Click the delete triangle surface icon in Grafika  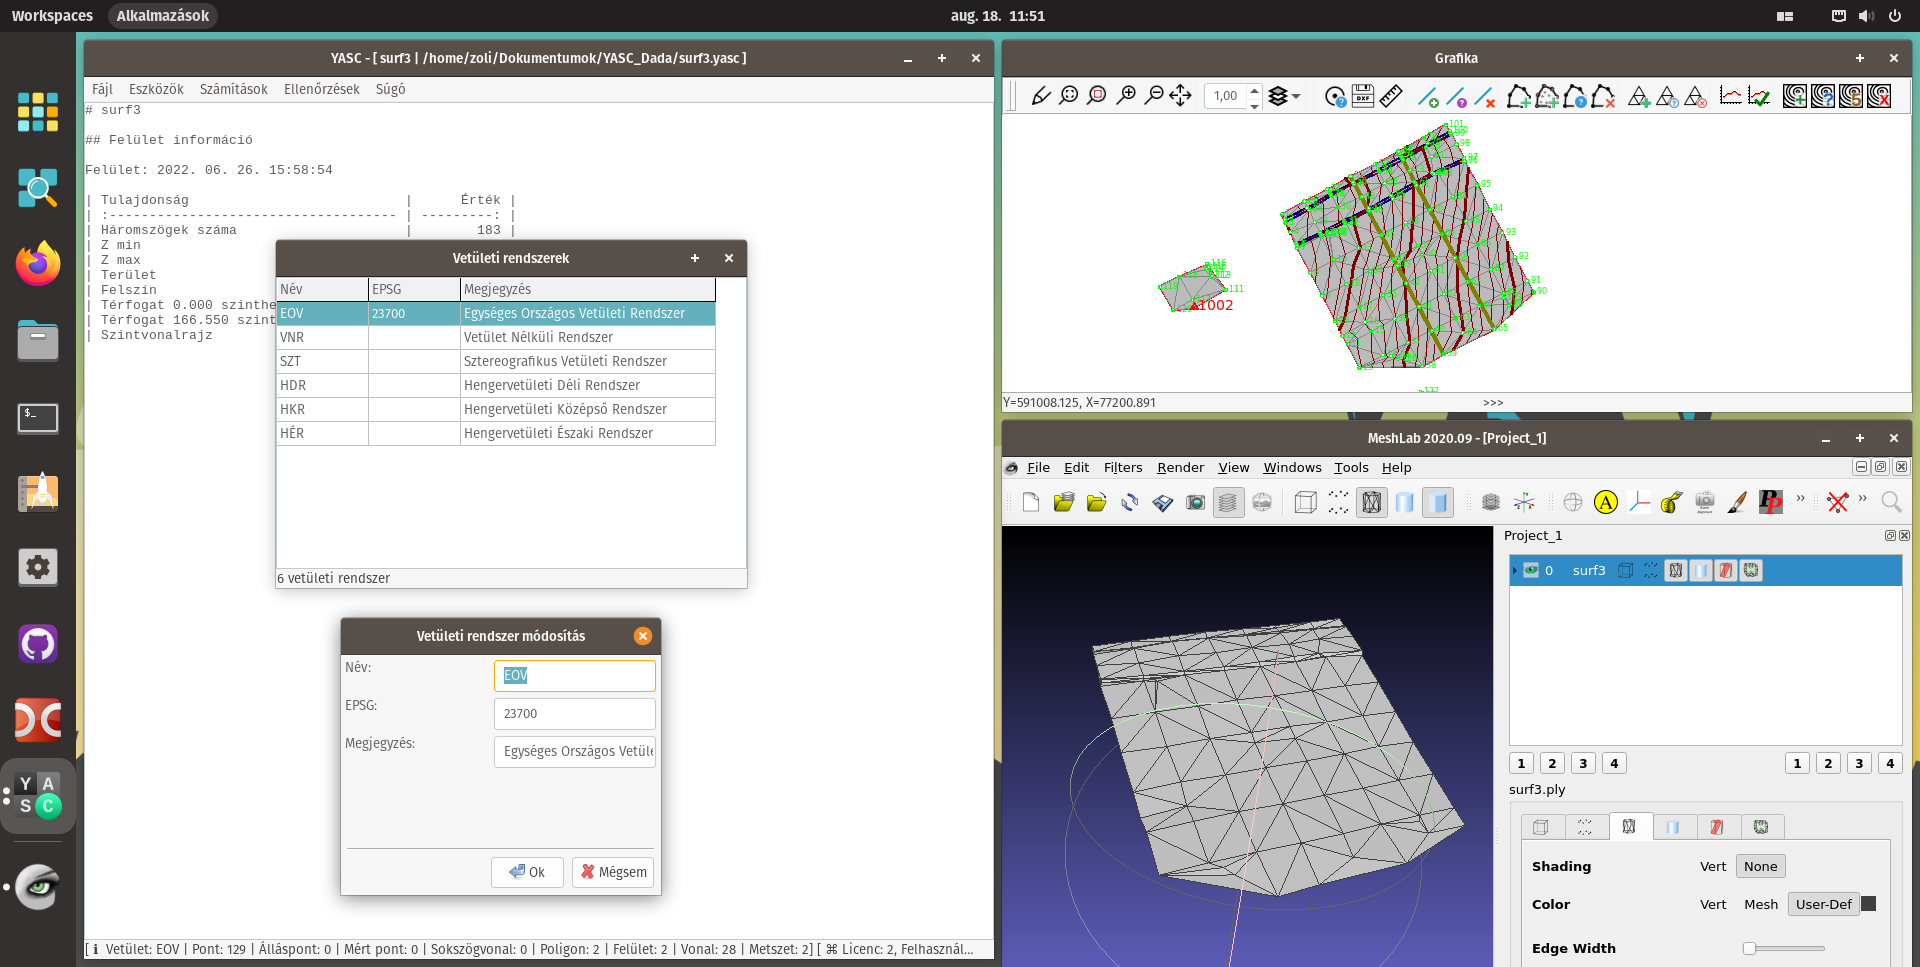tap(1696, 96)
